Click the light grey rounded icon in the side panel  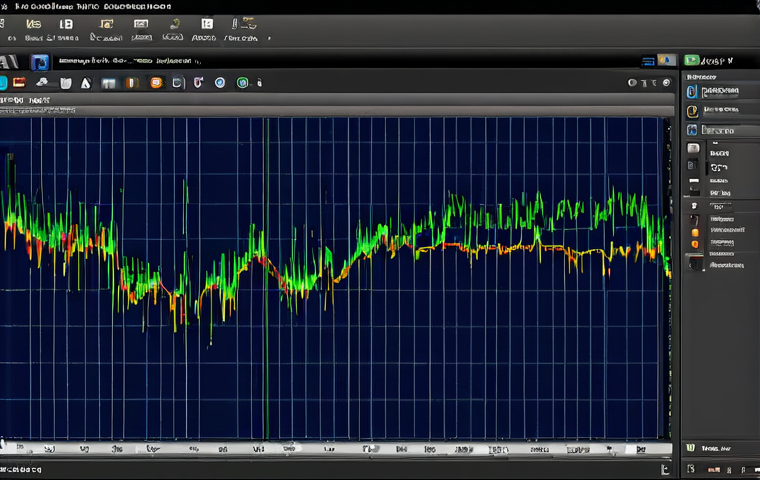click(x=694, y=148)
